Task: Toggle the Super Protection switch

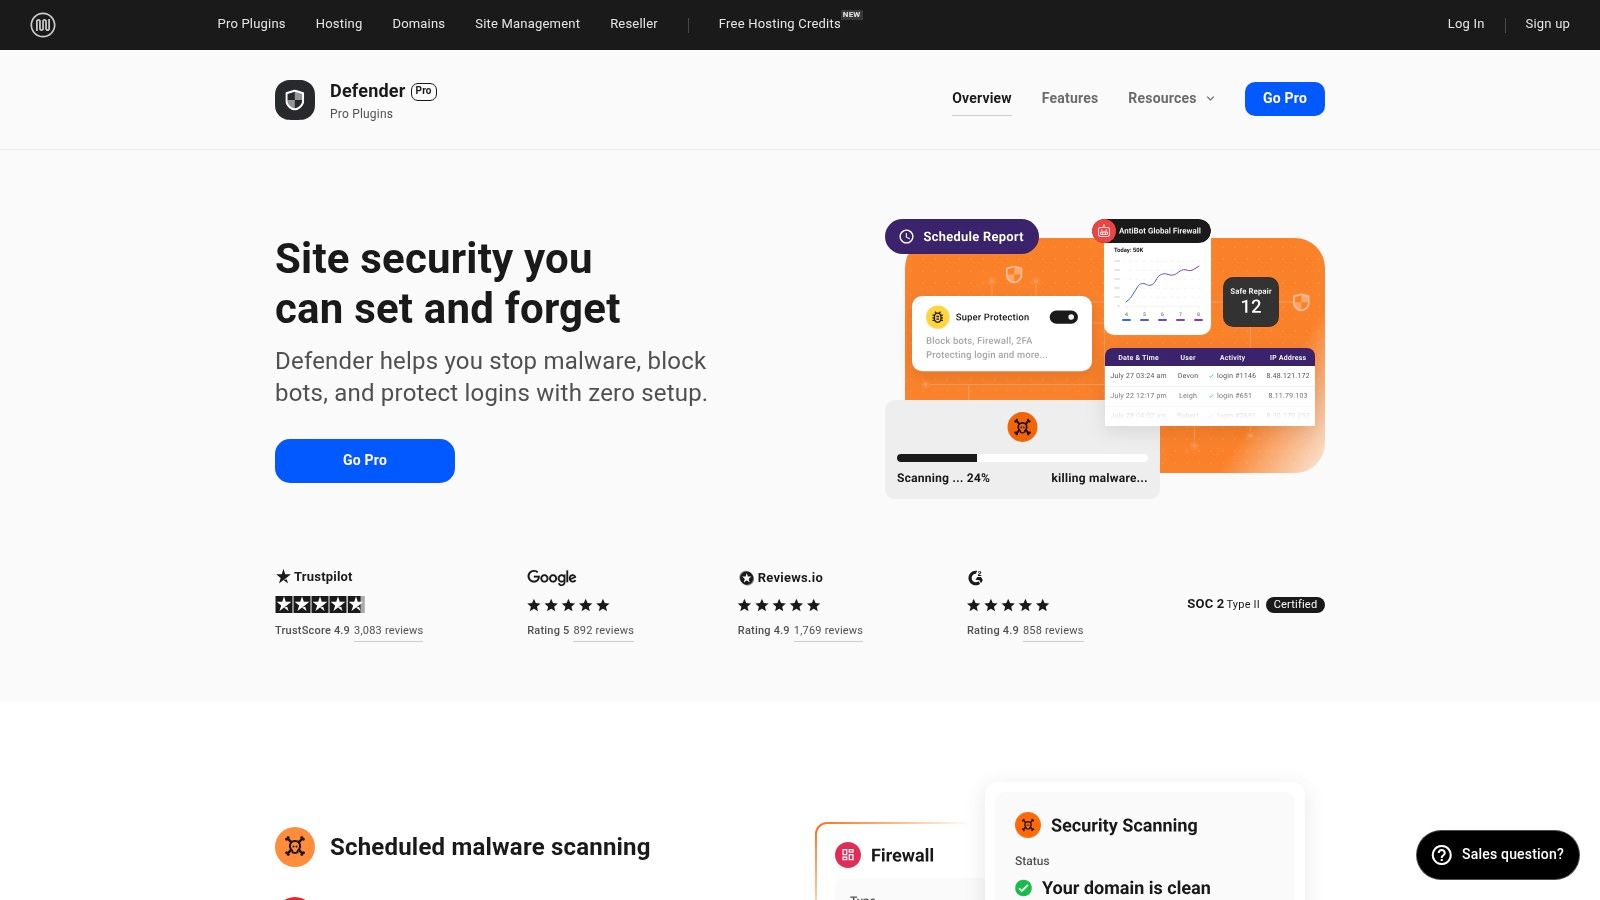Action: click(x=1064, y=317)
